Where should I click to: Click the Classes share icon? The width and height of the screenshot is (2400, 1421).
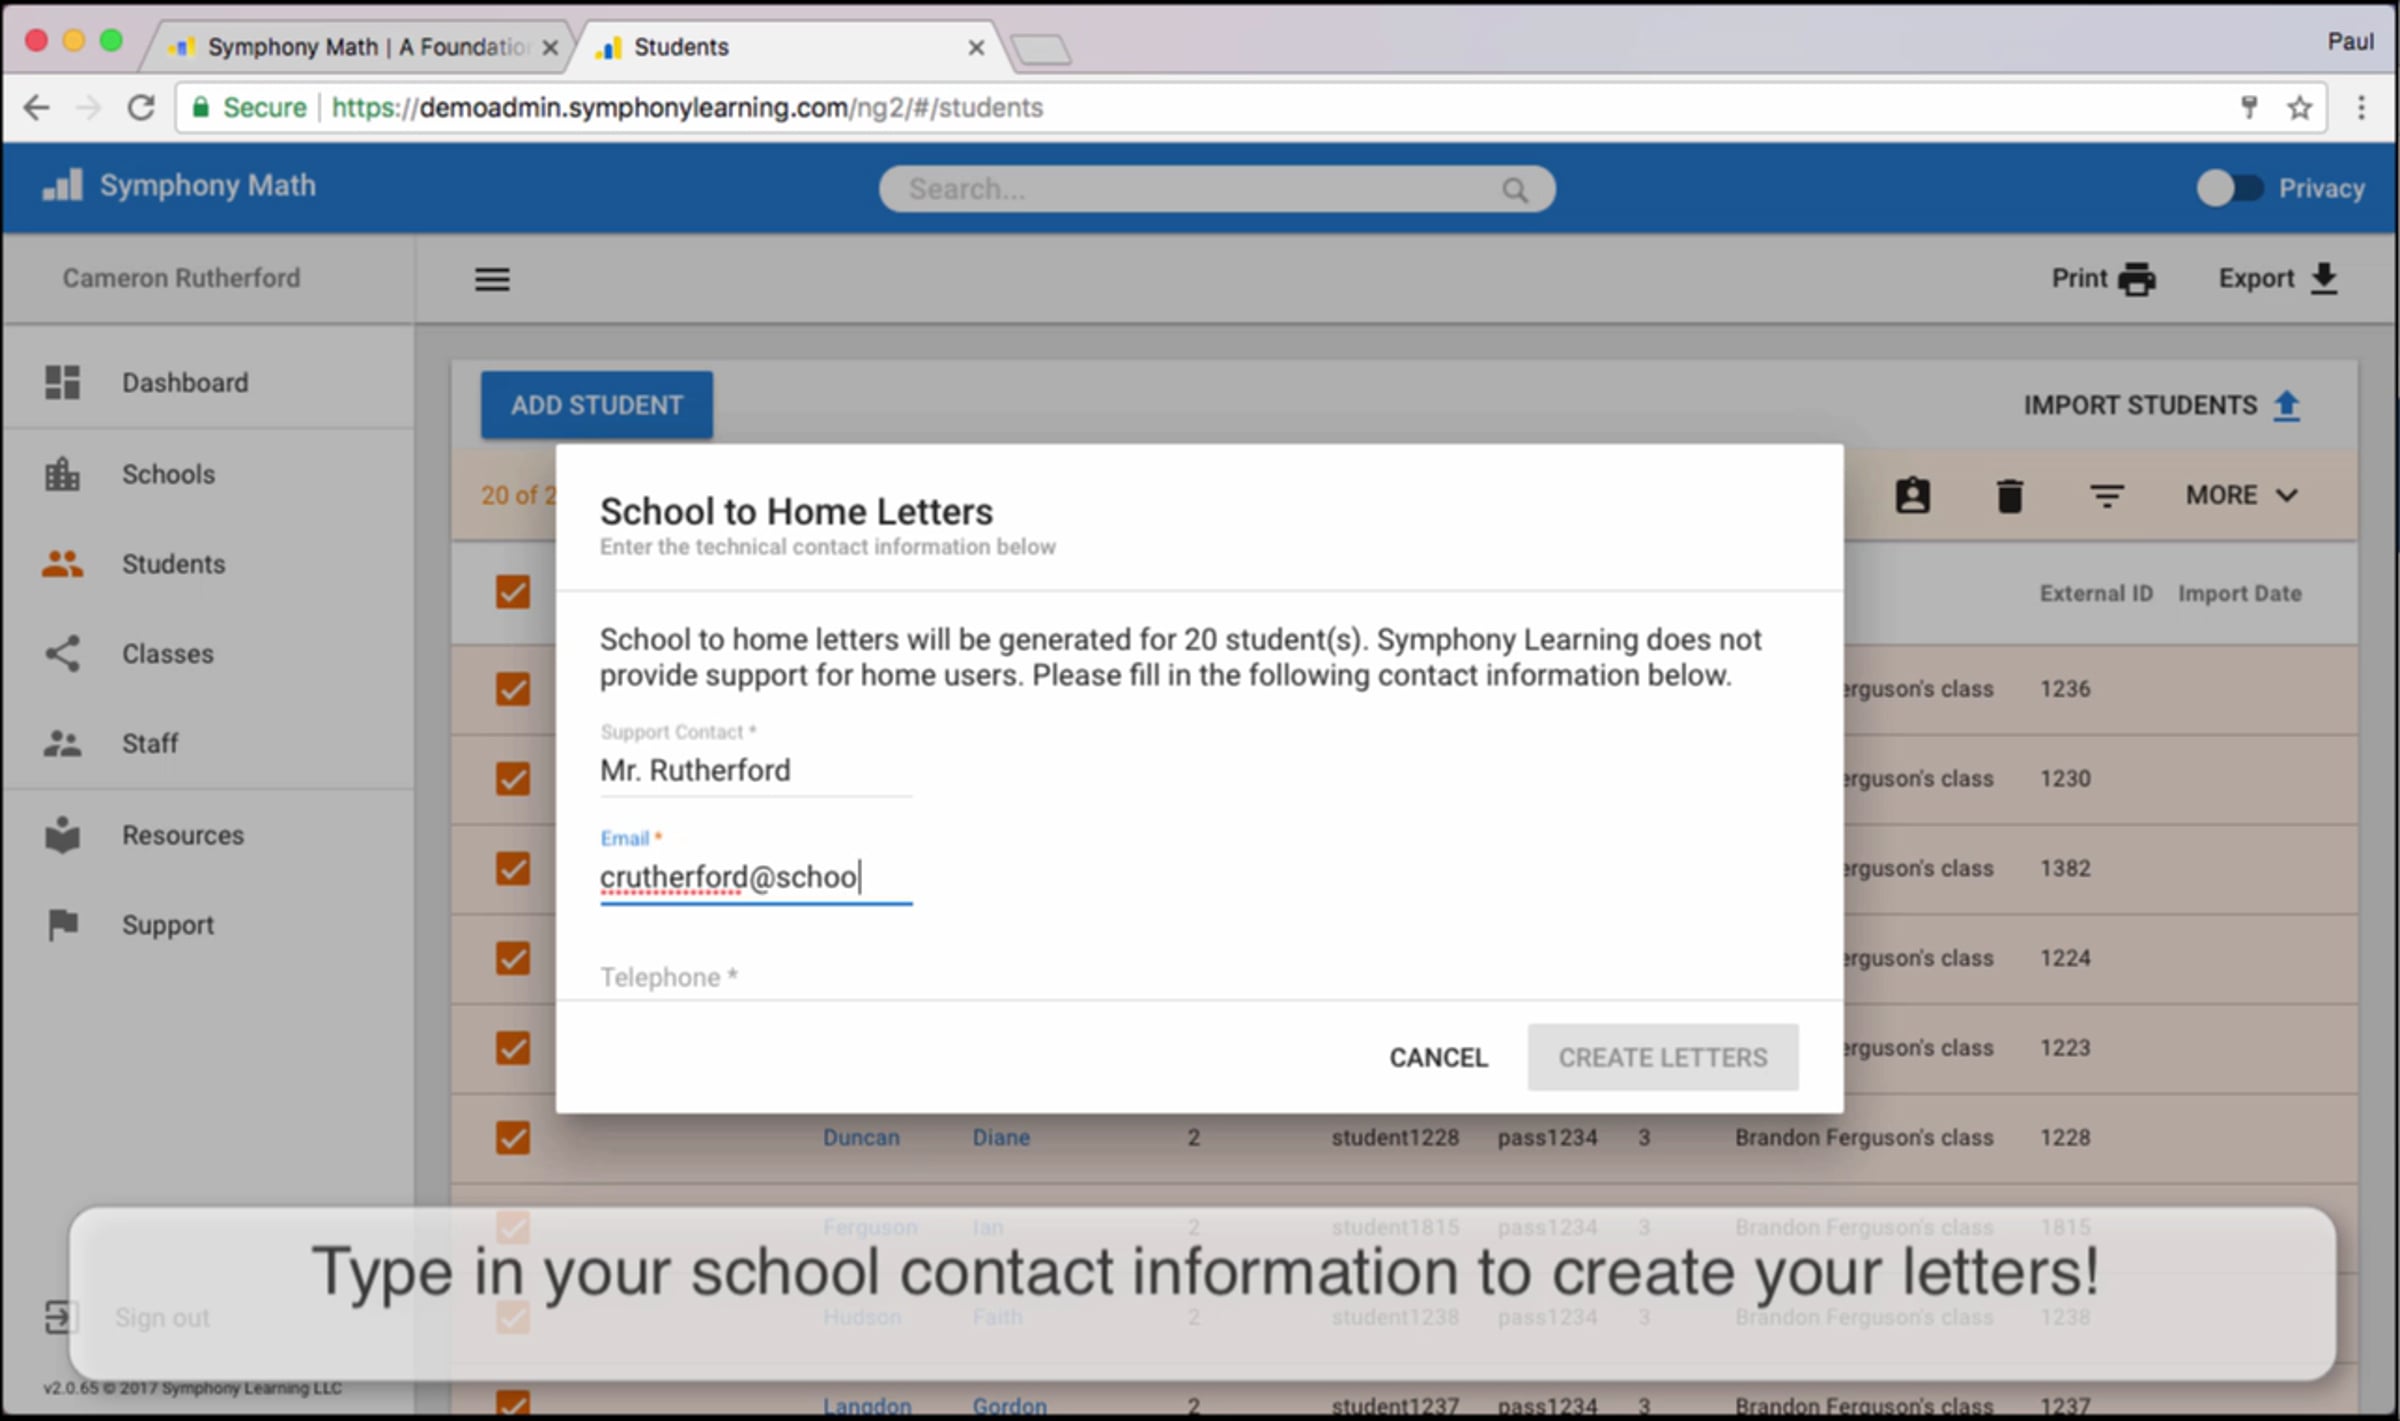pyautogui.click(x=62, y=654)
